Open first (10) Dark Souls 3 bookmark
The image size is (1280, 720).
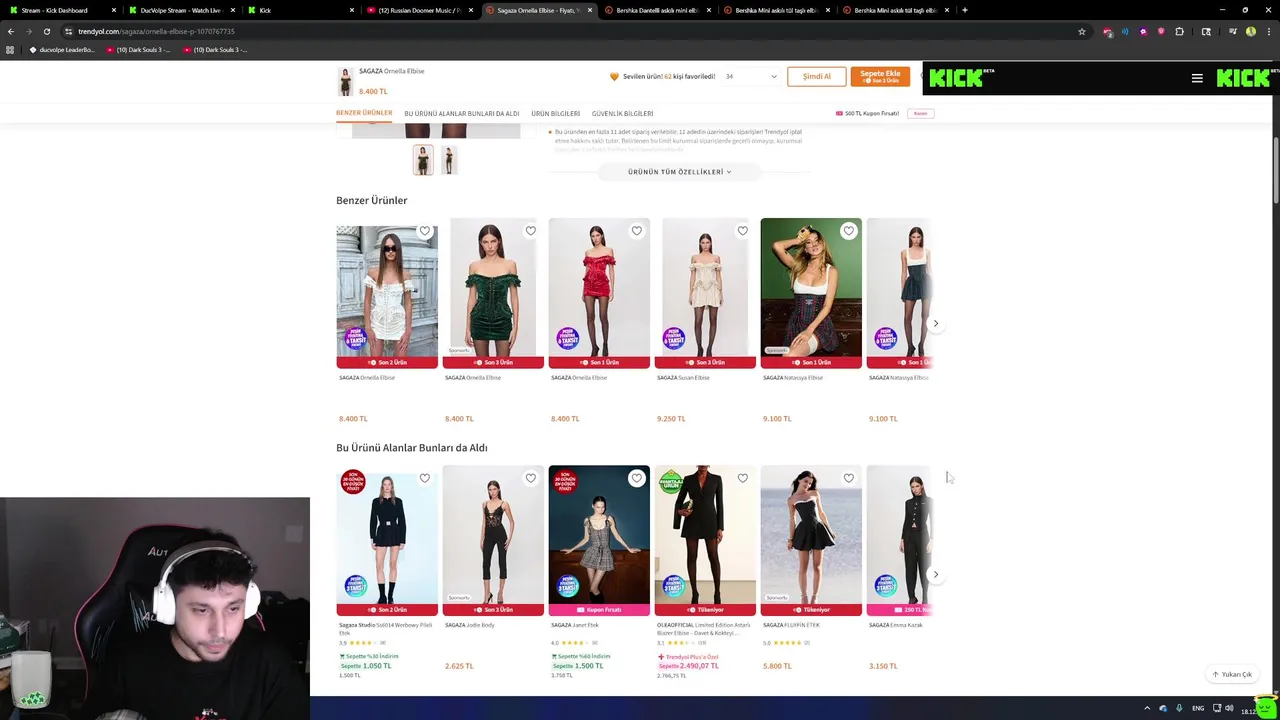point(138,50)
